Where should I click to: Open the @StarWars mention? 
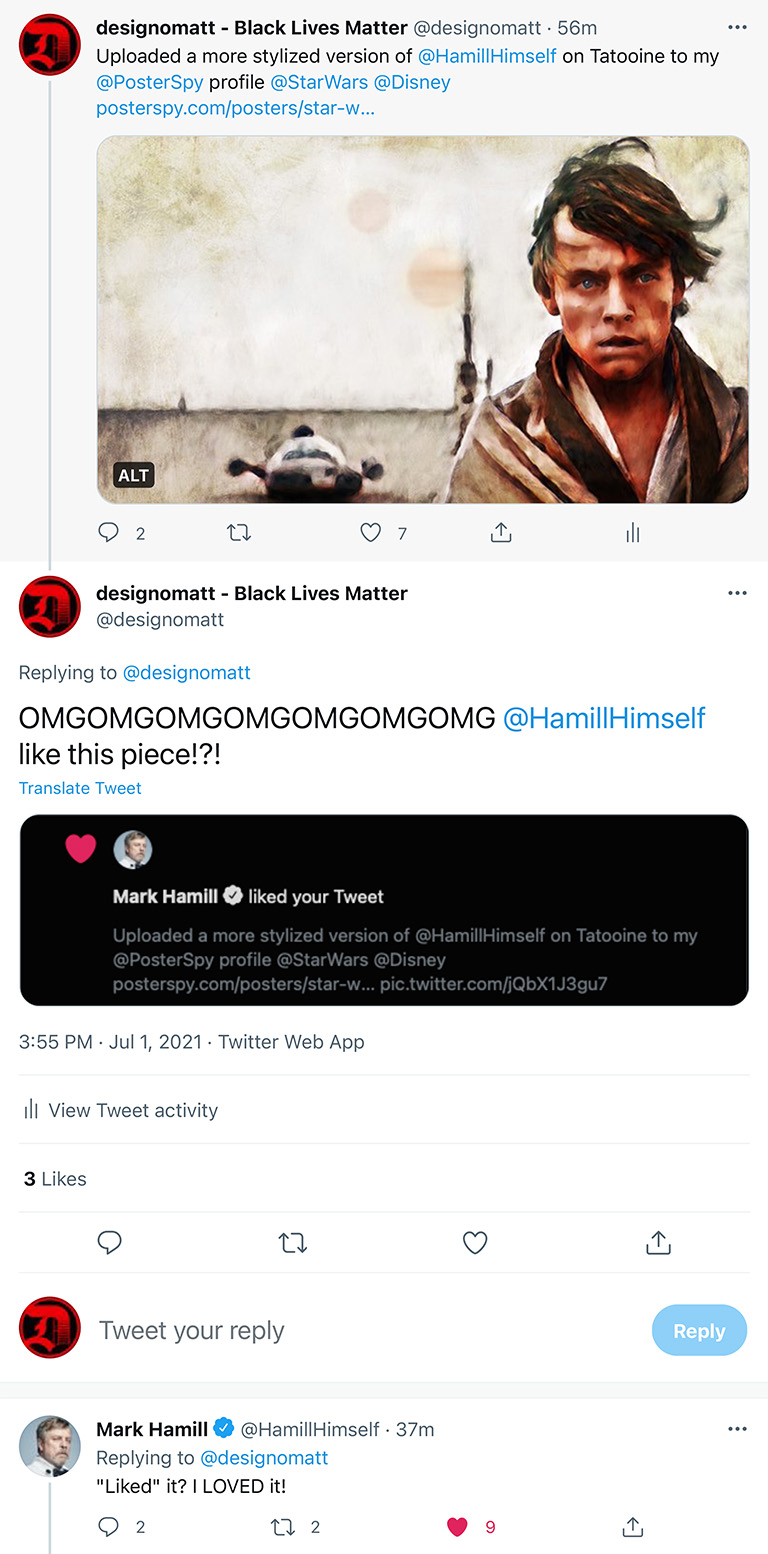319,82
